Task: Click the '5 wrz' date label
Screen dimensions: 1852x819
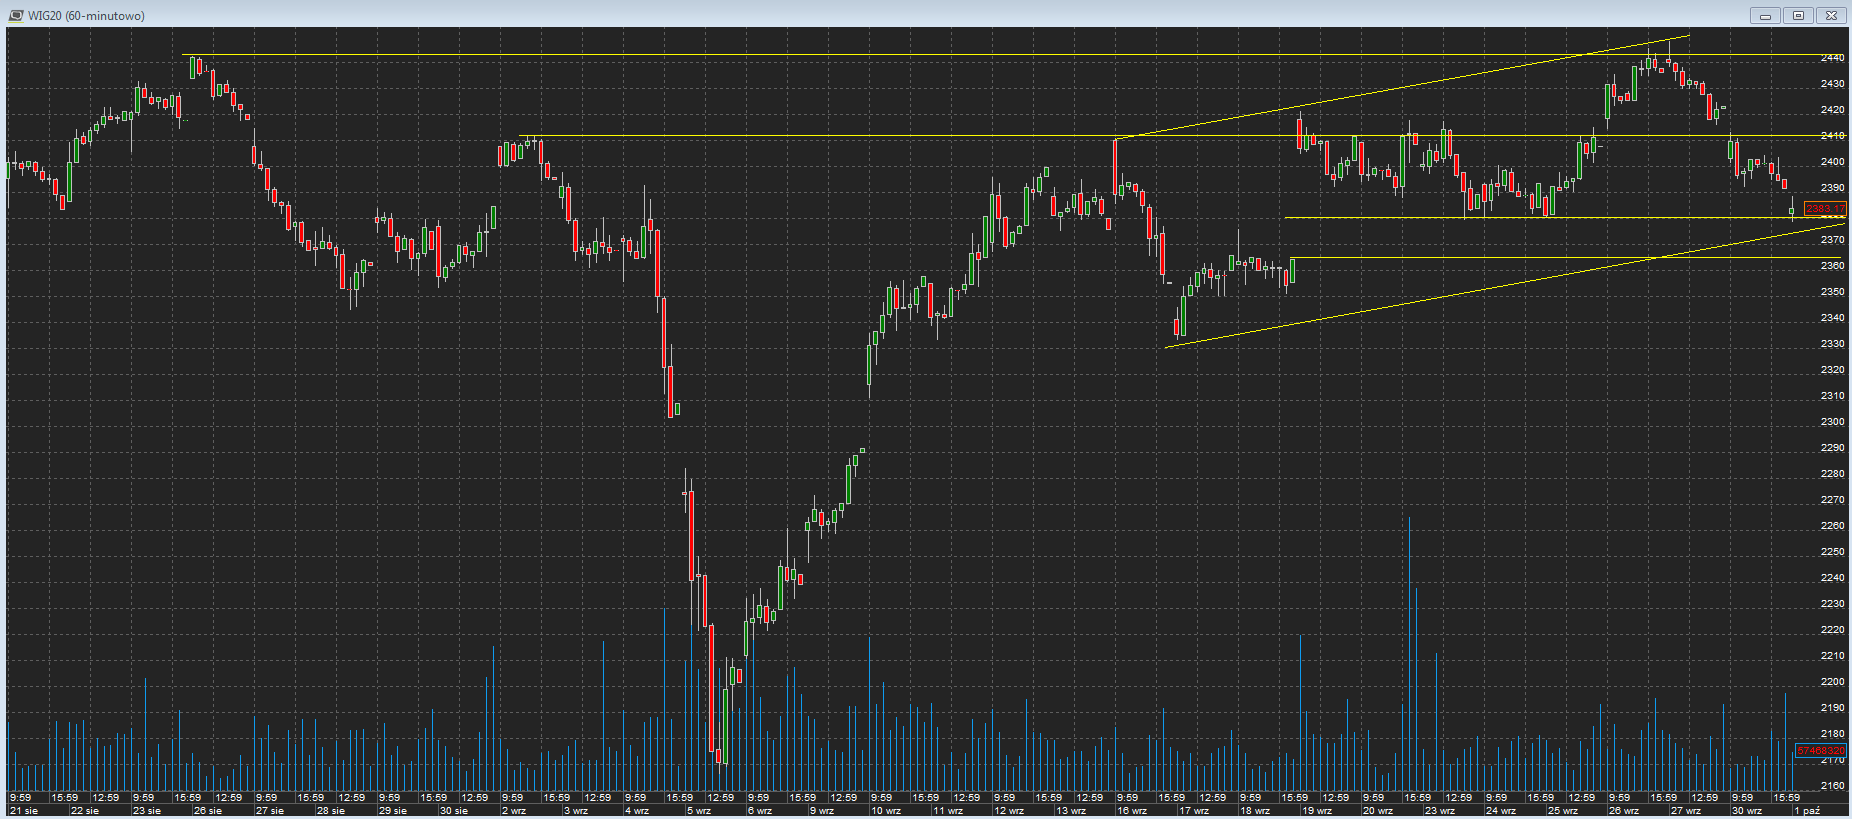Action: 700,811
